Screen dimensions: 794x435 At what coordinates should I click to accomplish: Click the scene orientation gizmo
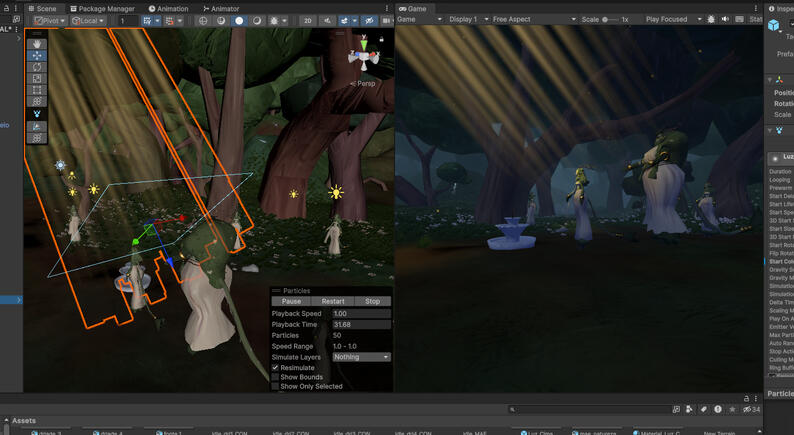[x=364, y=55]
